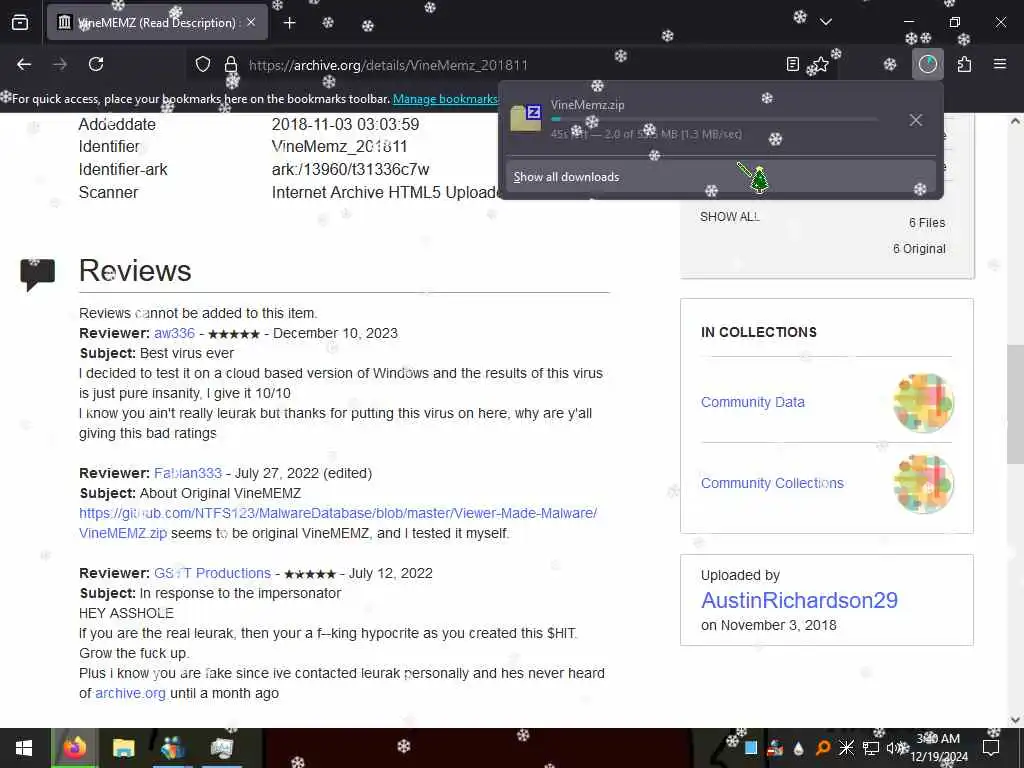Open reviewer Fabian333 profile
This screenshot has width=1024, height=768.
click(x=188, y=473)
